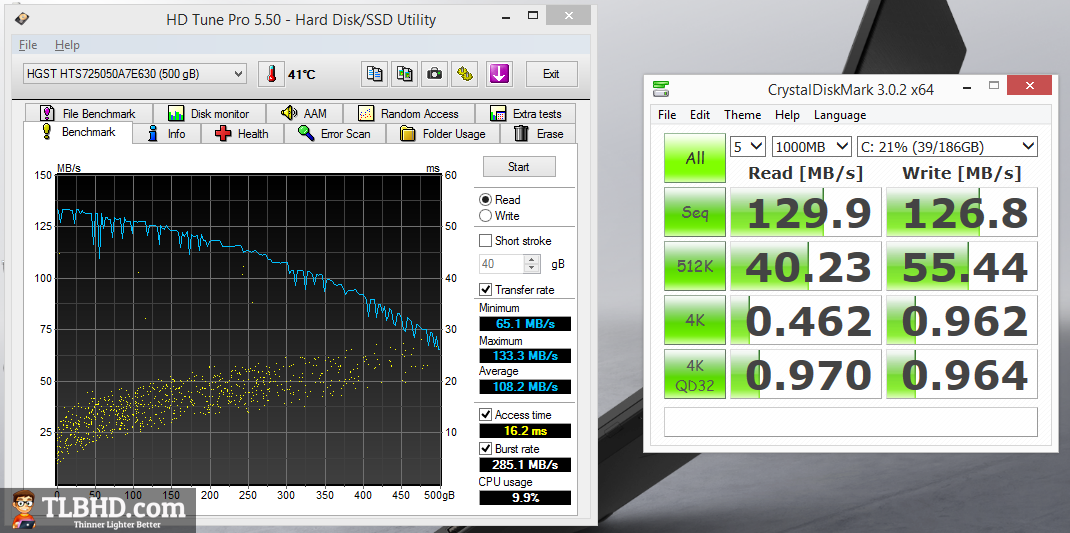Select the Benchmark tab
Image resolution: width=1070 pixels, height=533 pixels.
[x=78, y=132]
